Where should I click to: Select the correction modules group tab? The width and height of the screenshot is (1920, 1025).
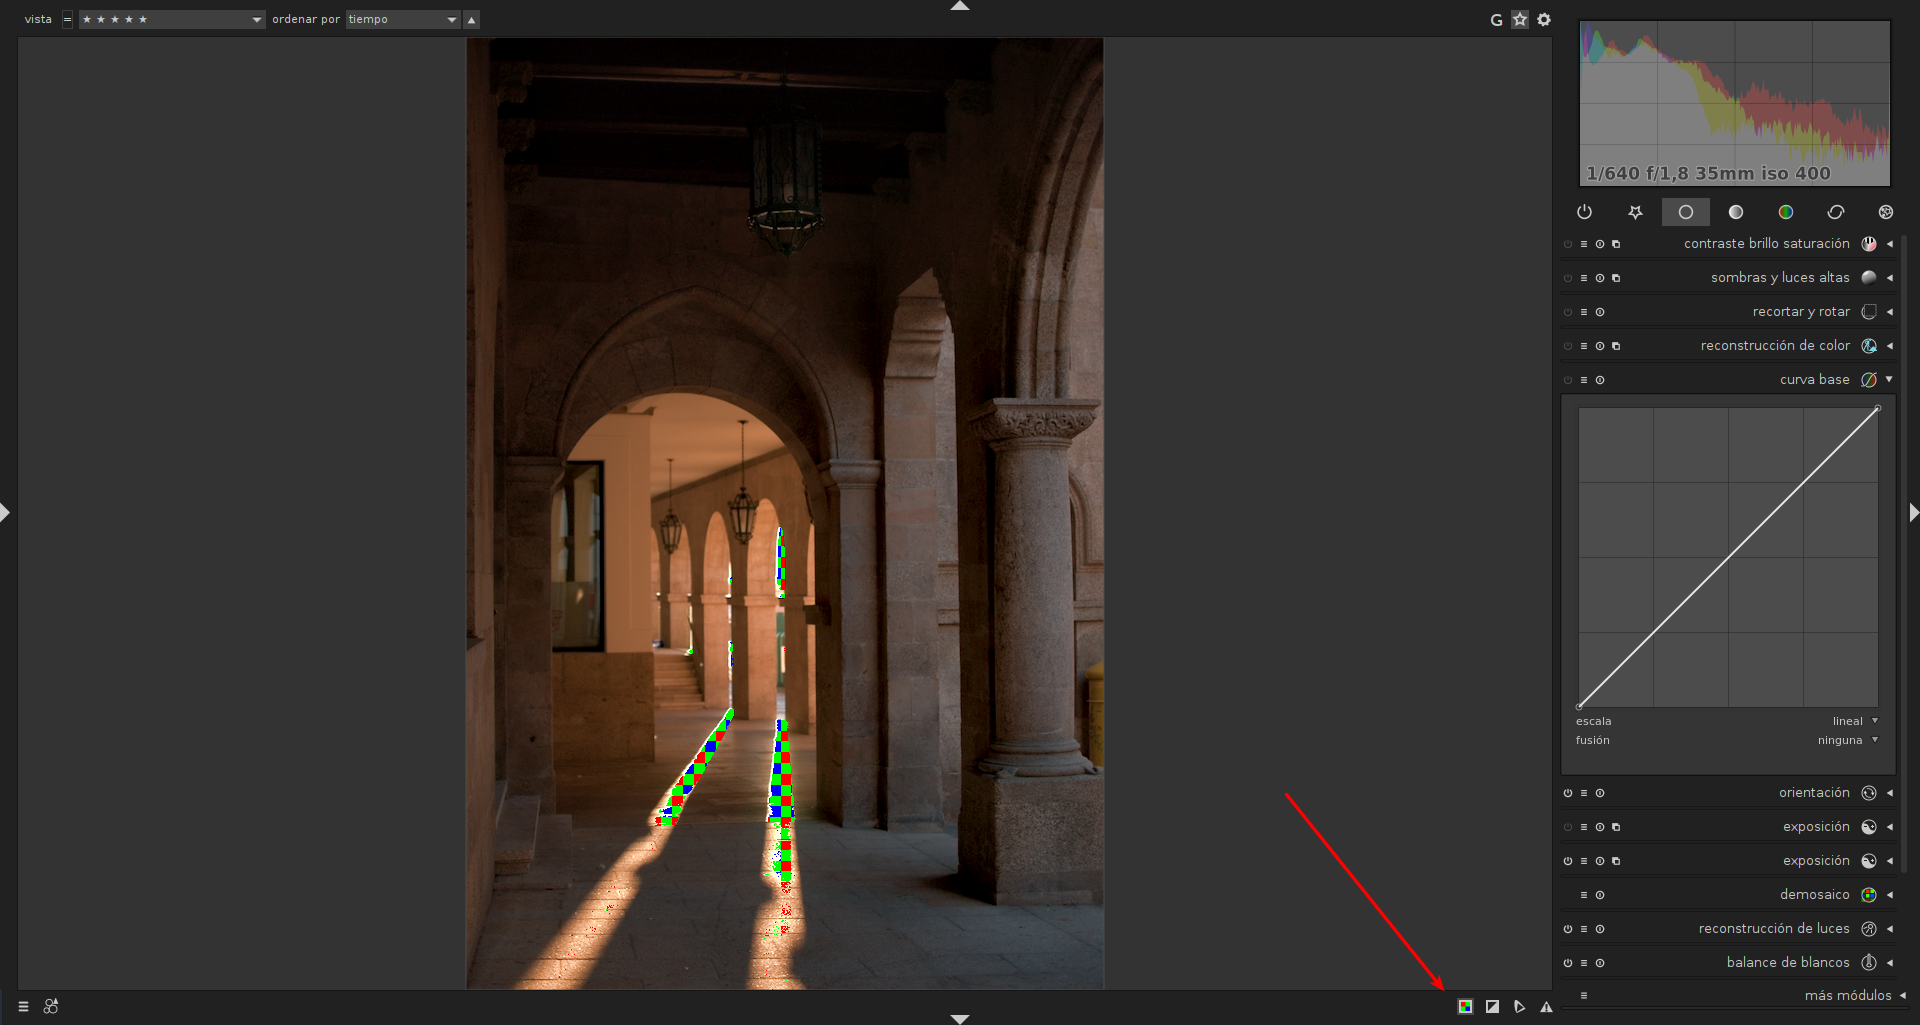[1836, 212]
